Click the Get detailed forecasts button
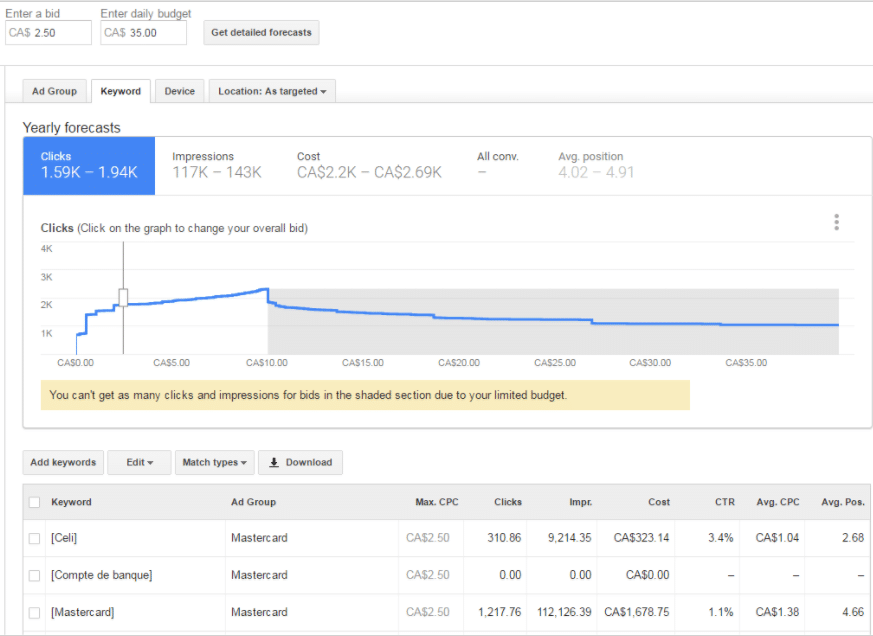873x636 pixels. 261,32
